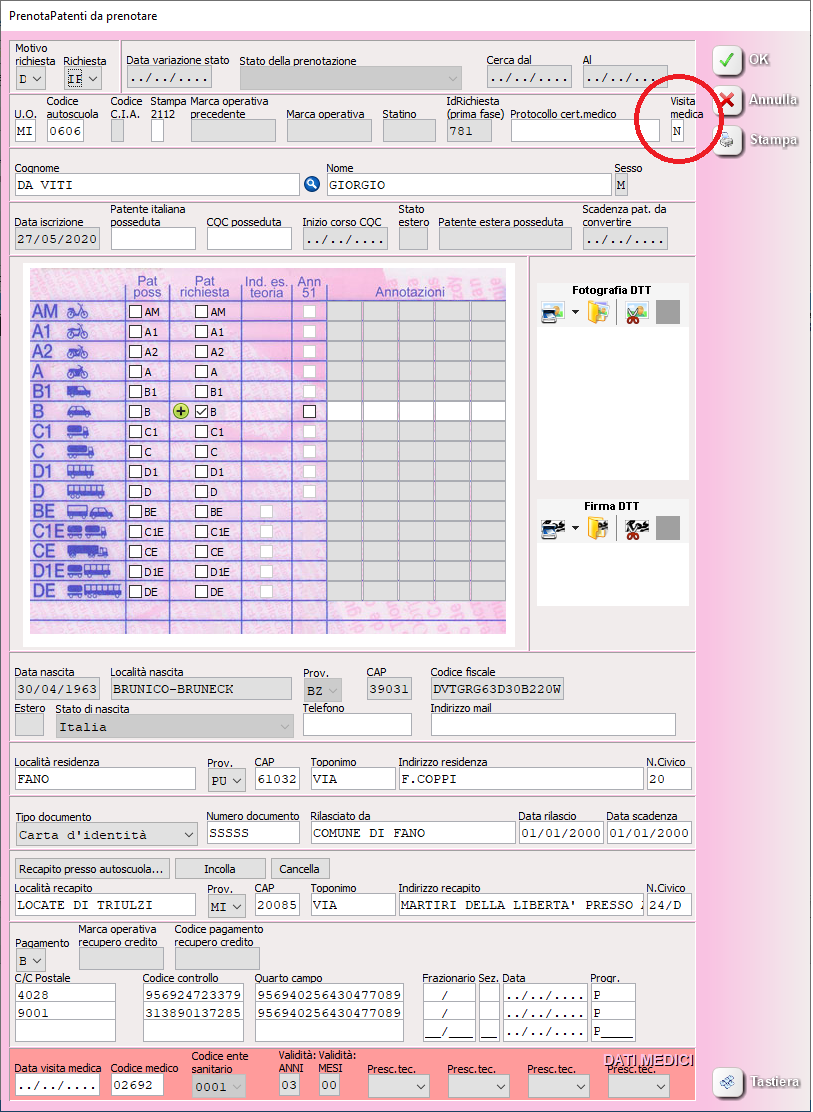
Task: Click the gray swatch next to Fotografia crop
Action: (668, 313)
